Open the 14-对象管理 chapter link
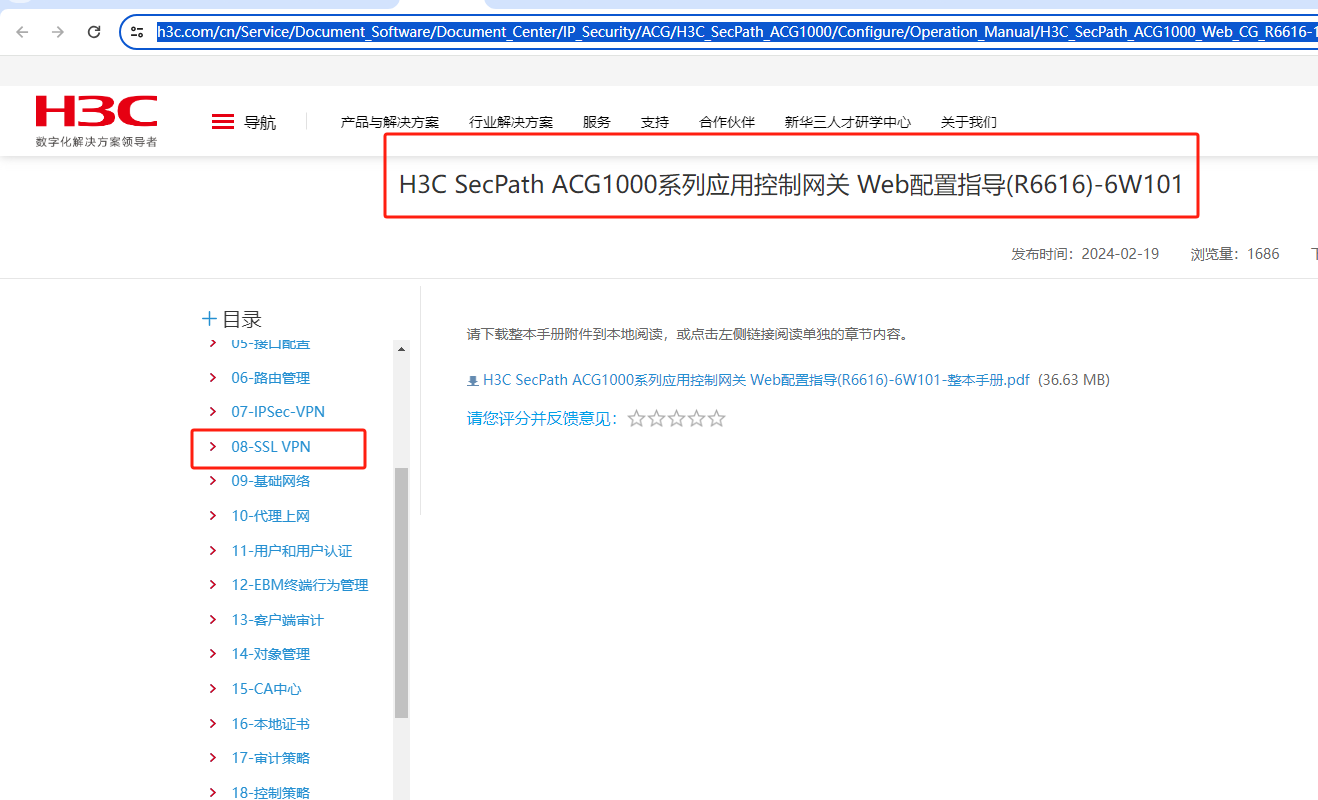Screen dimensions: 1318x800 (271, 654)
